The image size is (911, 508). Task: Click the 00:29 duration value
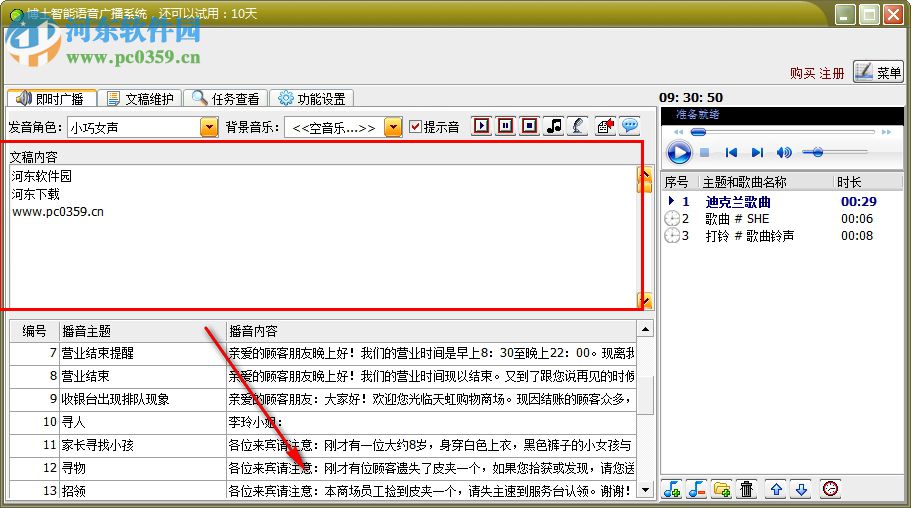pos(859,202)
